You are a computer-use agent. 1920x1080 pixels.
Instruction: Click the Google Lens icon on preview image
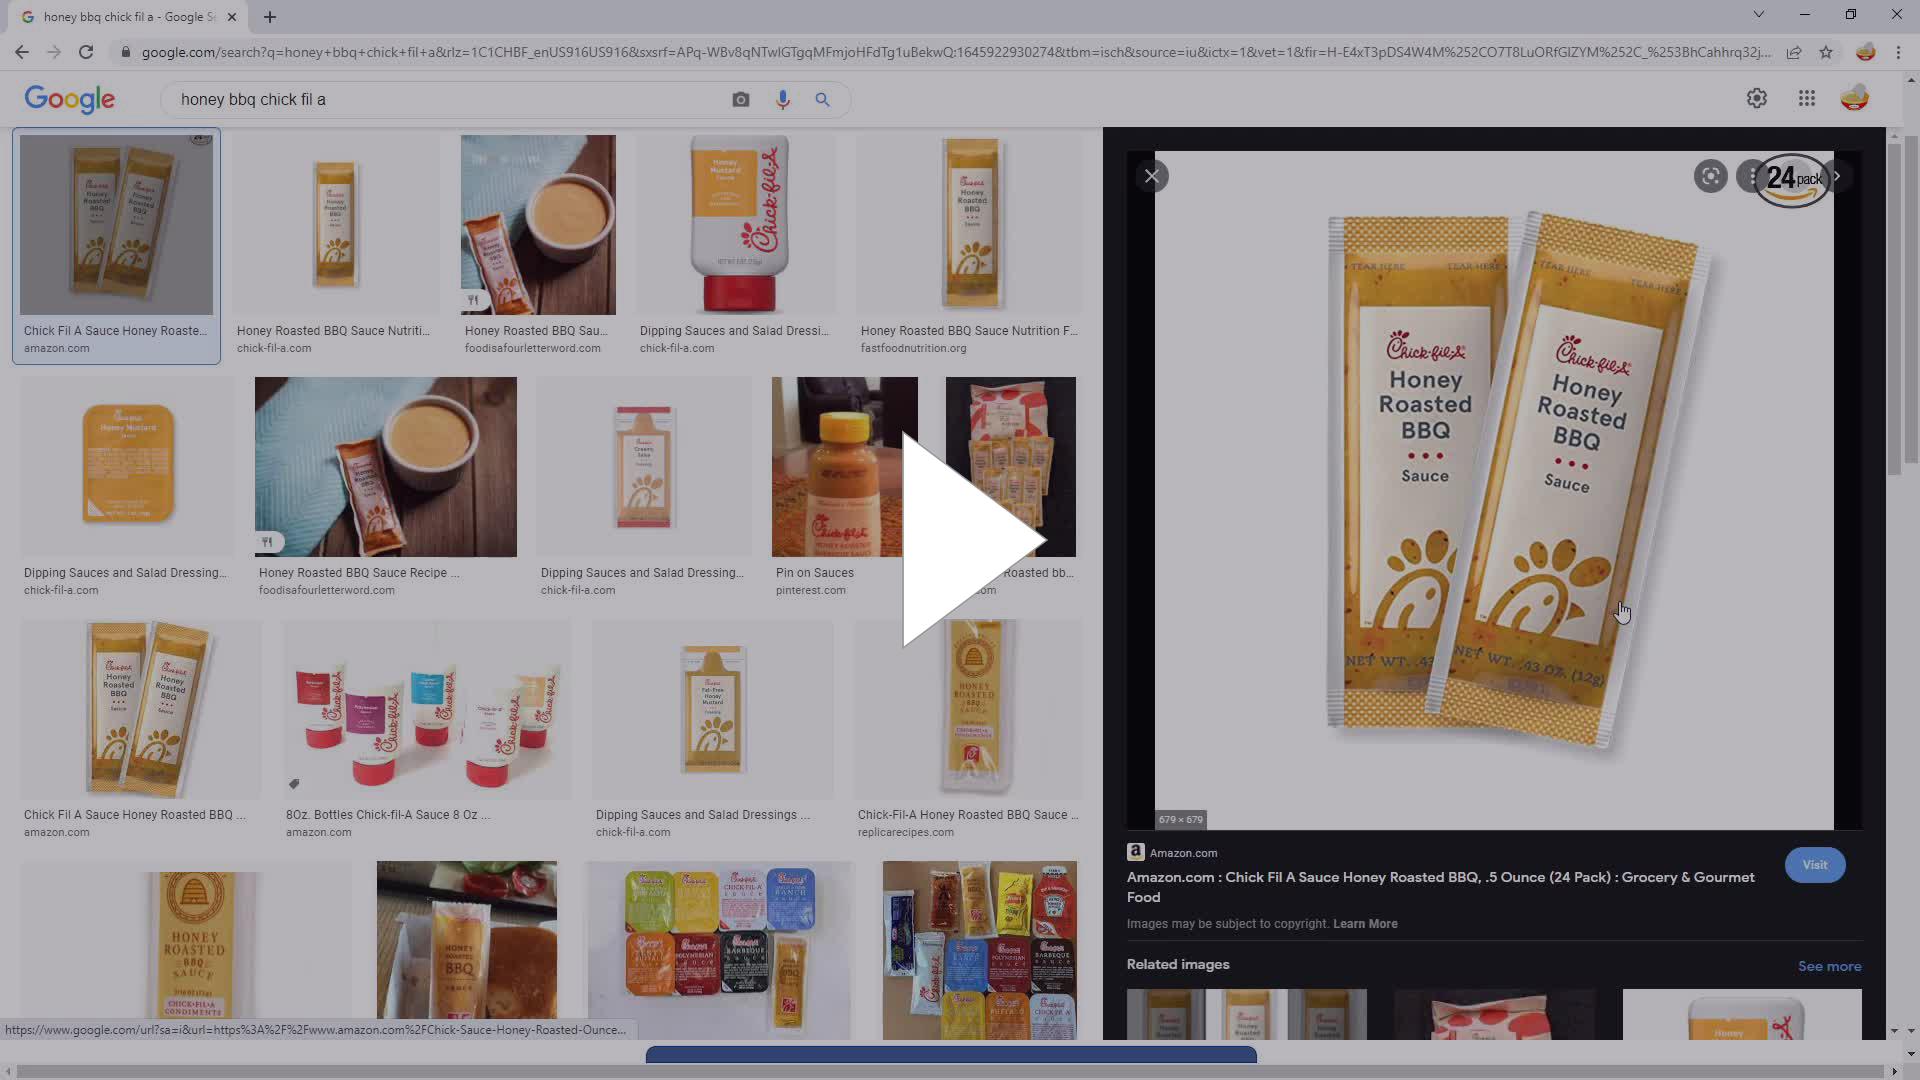point(1710,177)
